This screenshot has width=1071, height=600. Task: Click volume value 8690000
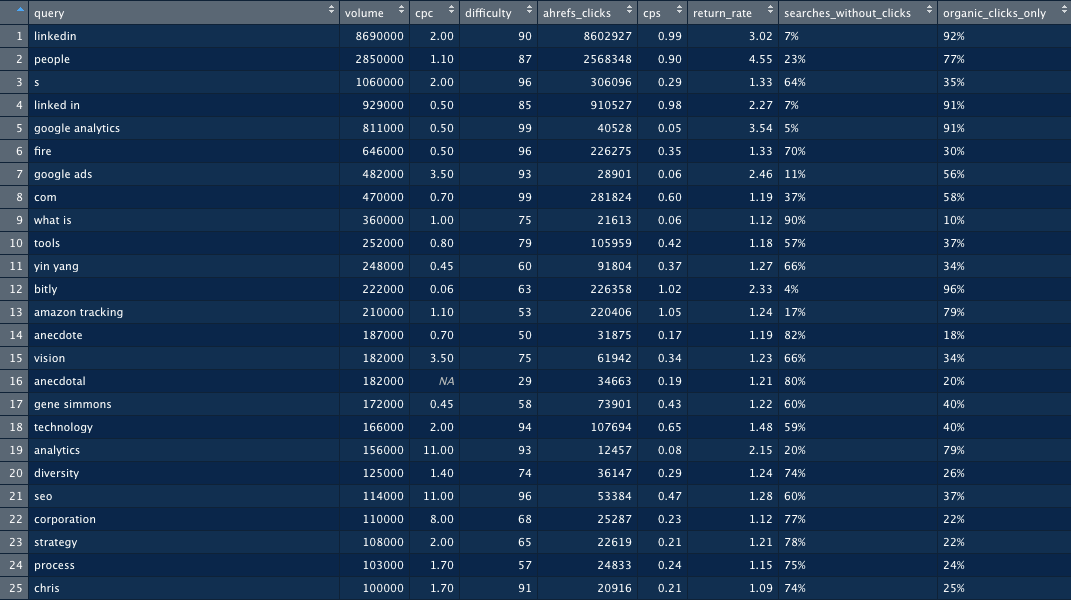coord(379,36)
